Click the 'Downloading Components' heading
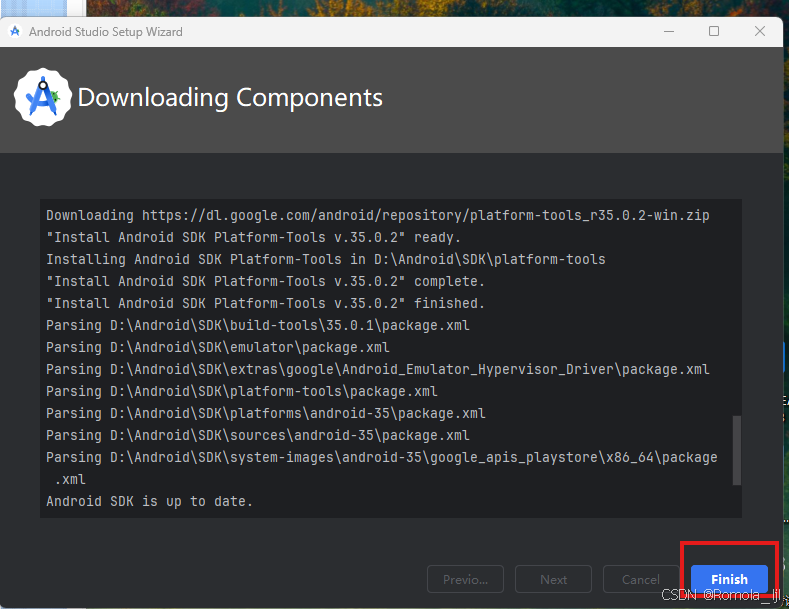This screenshot has width=789, height=609. (x=230, y=98)
